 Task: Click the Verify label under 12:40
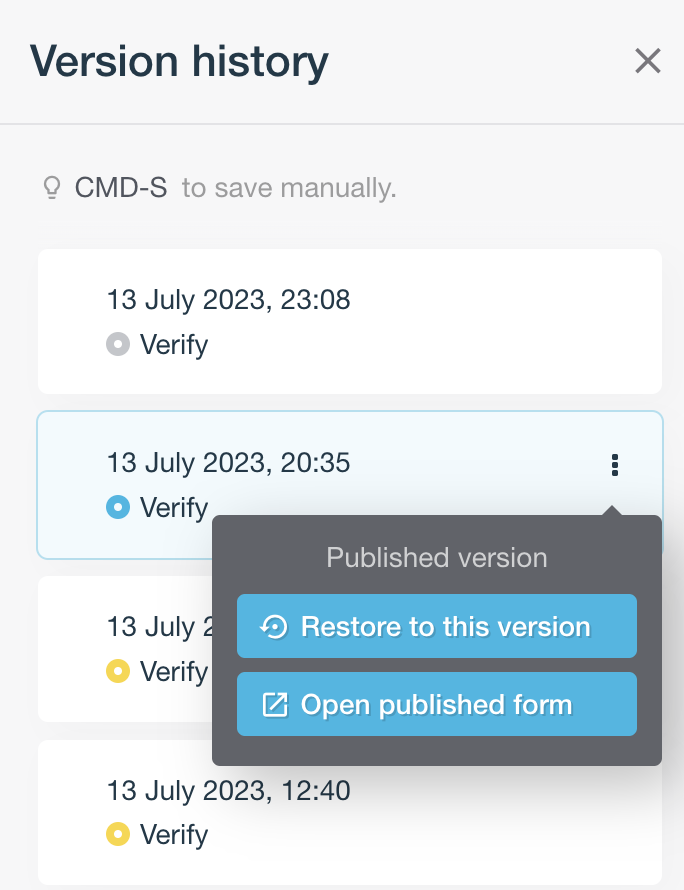[x=174, y=833]
